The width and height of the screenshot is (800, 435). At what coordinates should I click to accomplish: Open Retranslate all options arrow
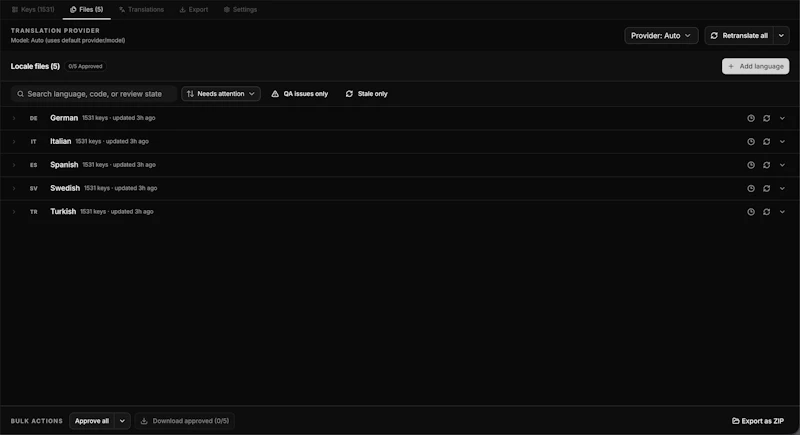click(x=781, y=36)
